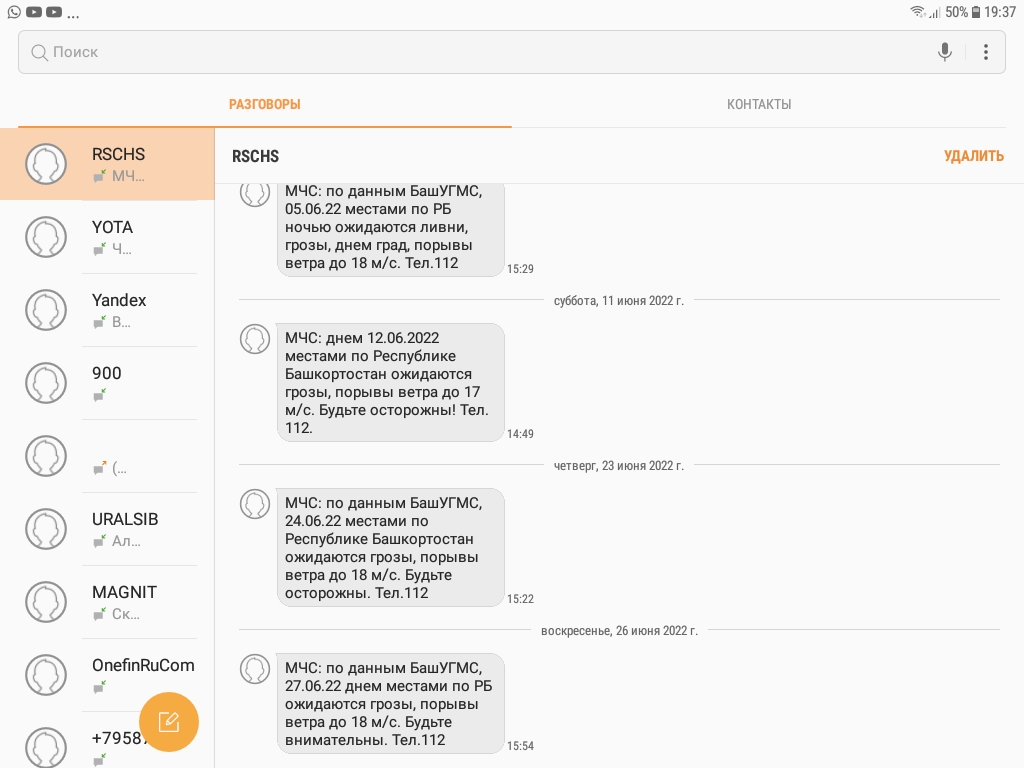Open the MAGNIT conversation

click(124, 602)
